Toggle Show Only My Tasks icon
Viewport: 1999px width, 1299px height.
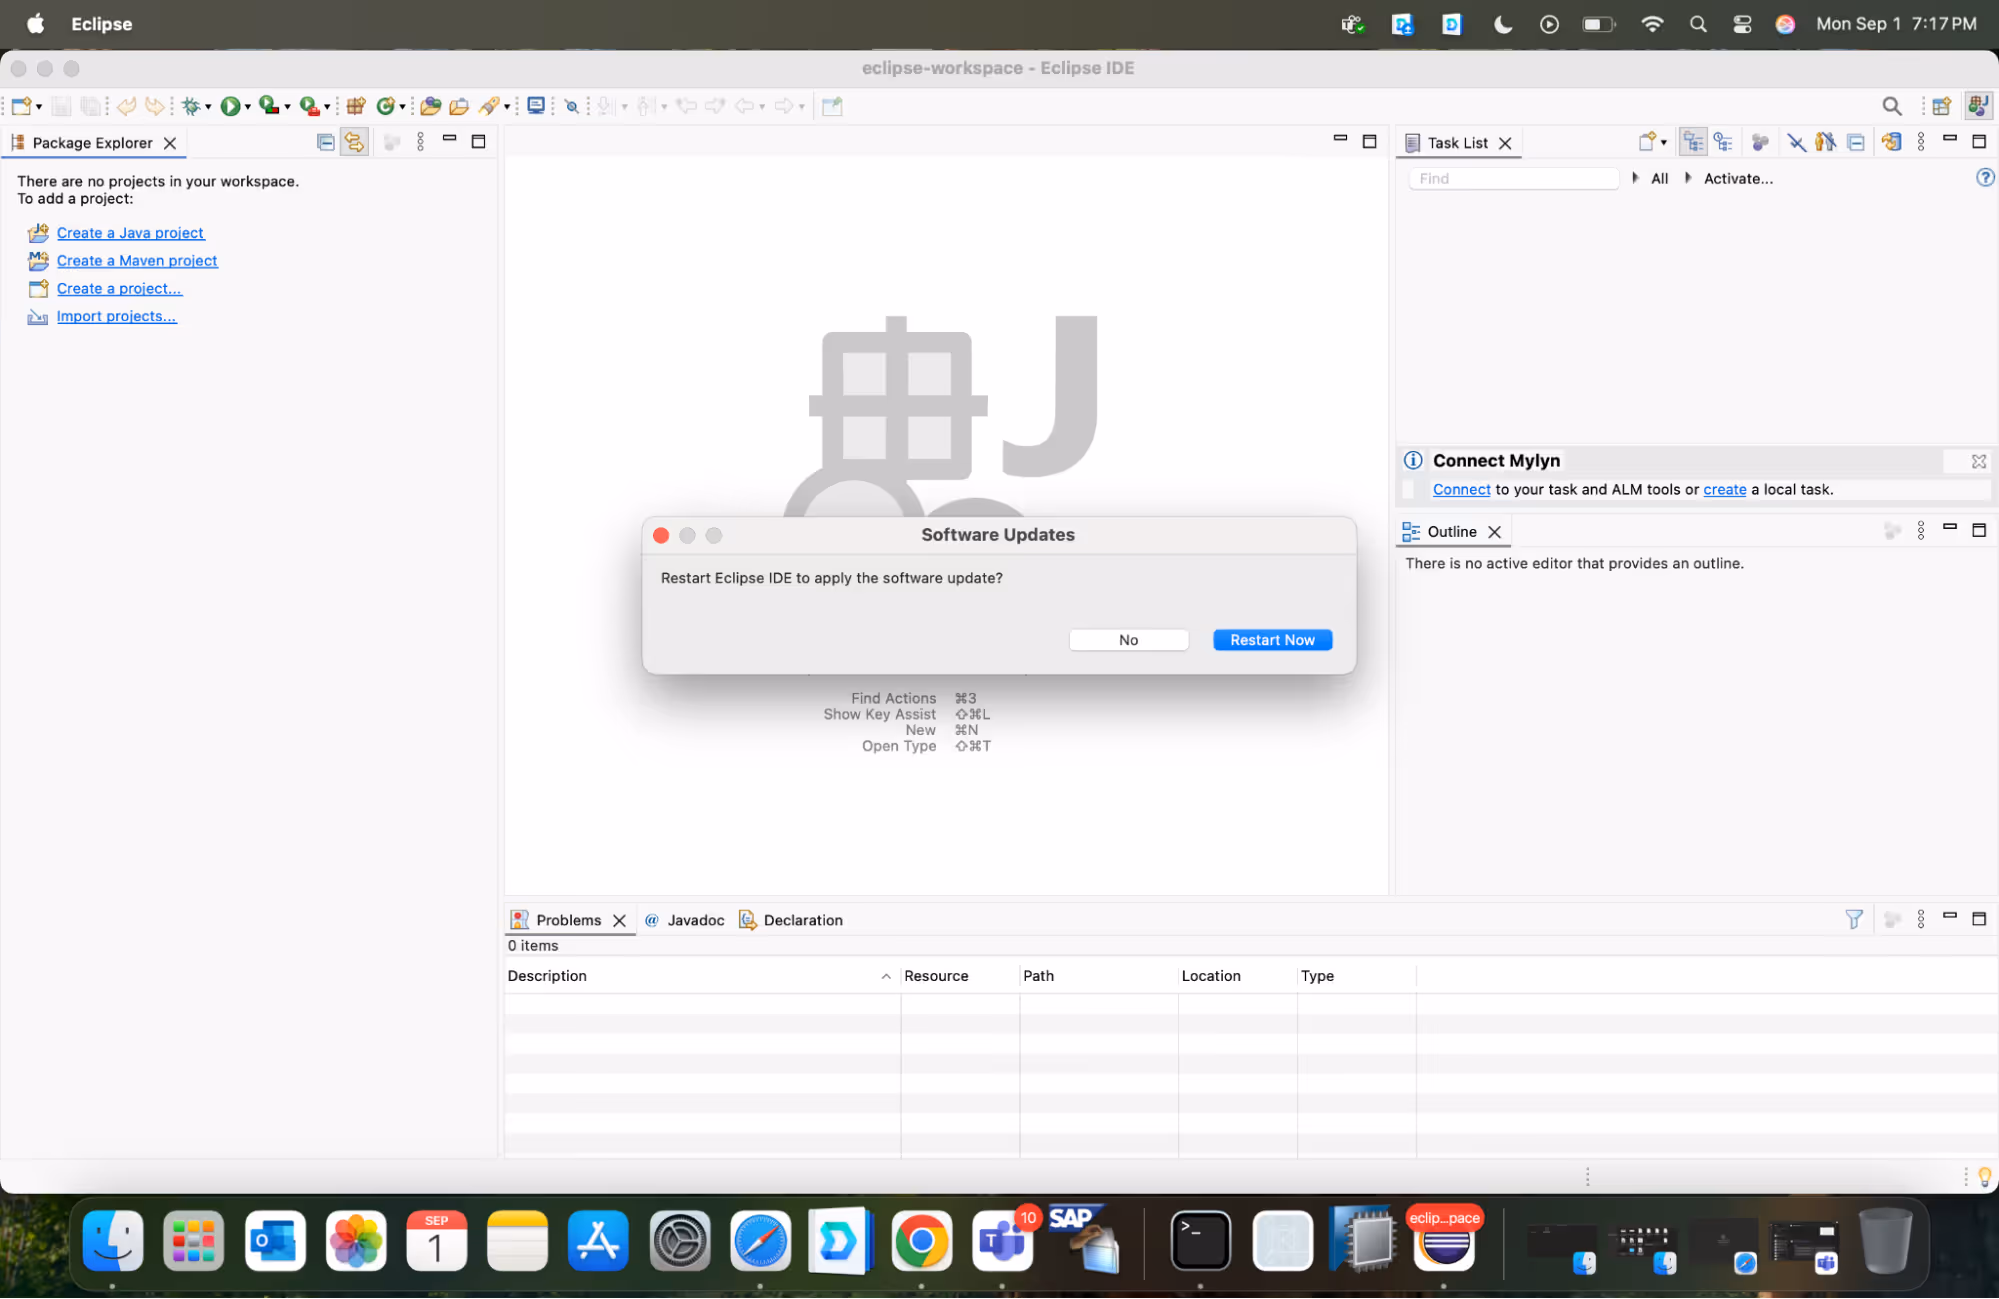click(1825, 142)
